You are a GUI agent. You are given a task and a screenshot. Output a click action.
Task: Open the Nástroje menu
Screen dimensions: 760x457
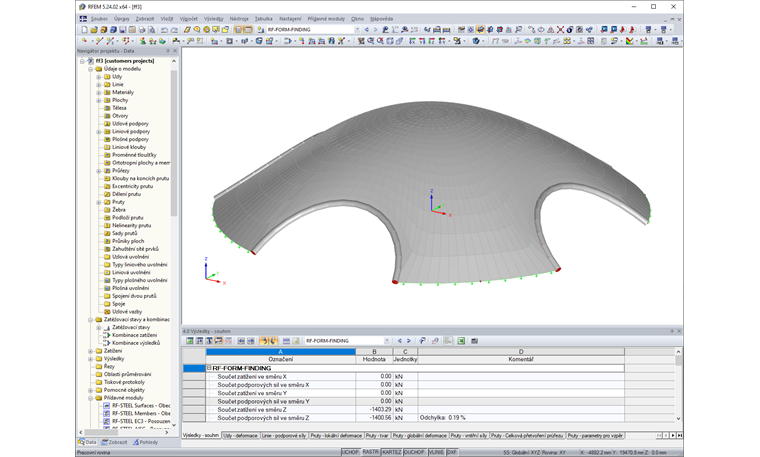click(x=239, y=19)
